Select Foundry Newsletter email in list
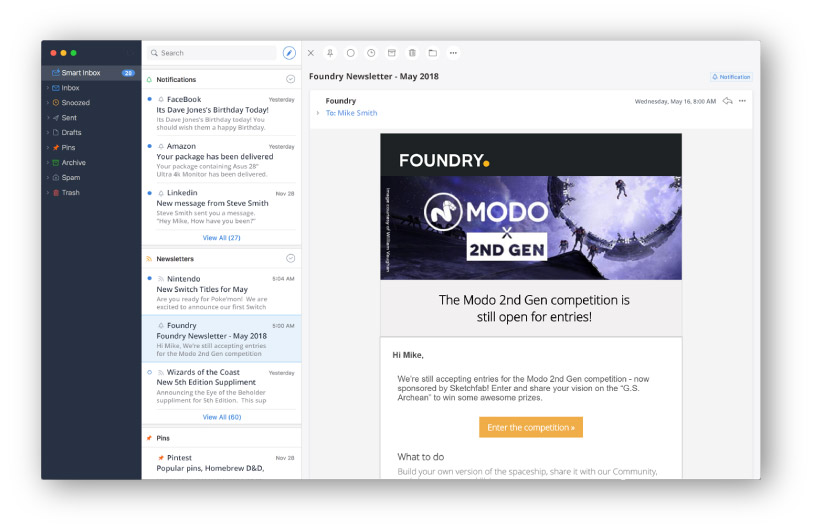The image size is (816, 530). click(222, 339)
